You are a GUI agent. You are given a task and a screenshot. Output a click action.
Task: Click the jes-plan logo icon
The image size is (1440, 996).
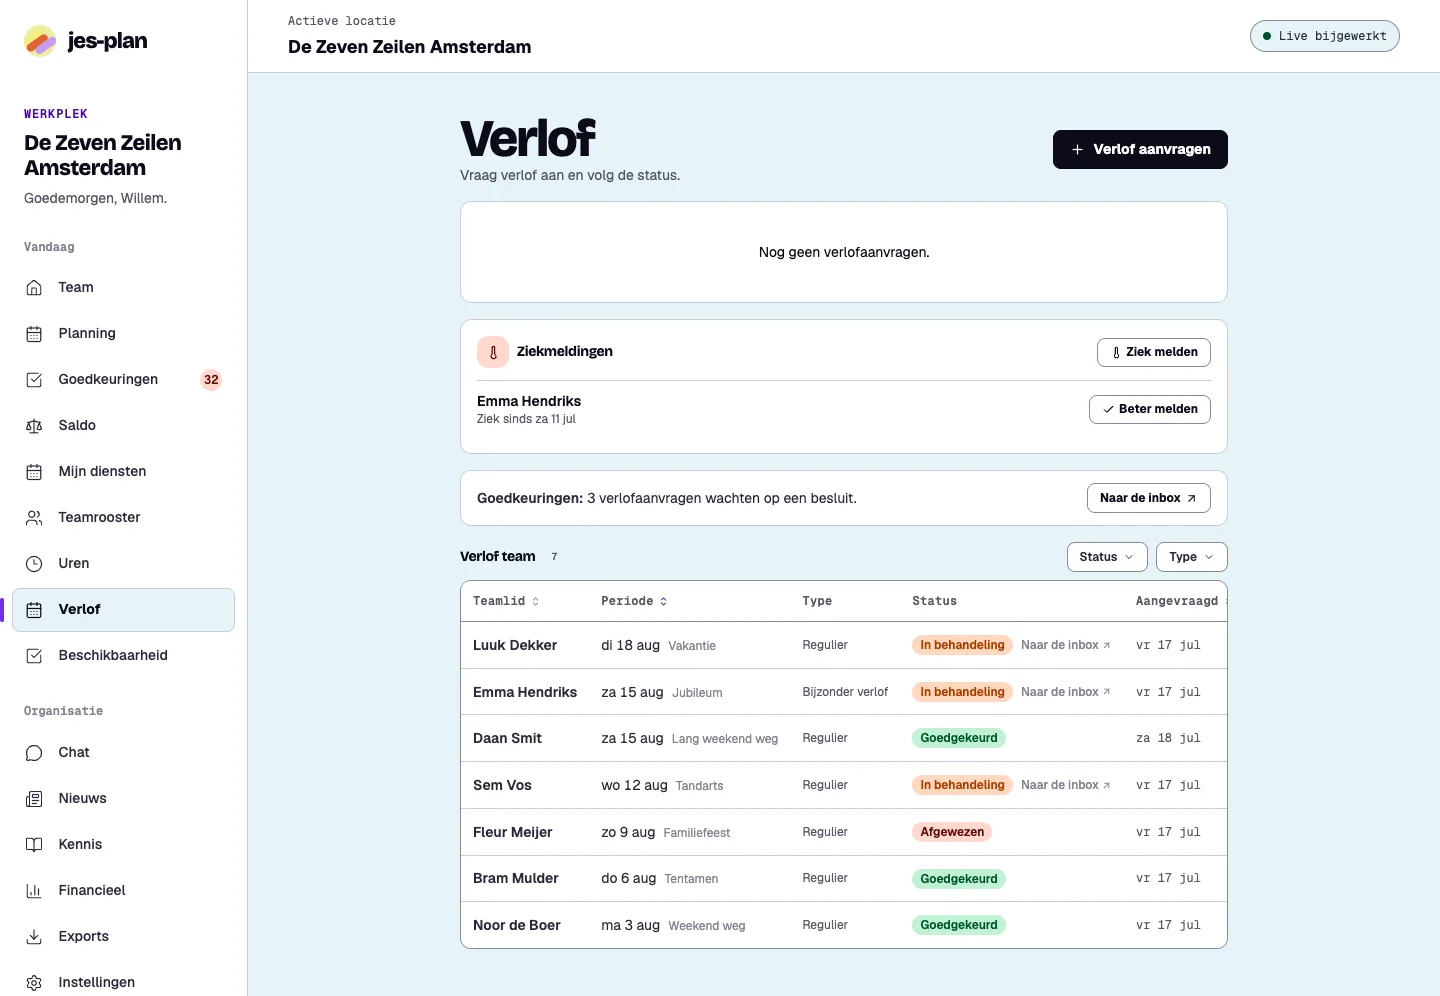(40, 41)
